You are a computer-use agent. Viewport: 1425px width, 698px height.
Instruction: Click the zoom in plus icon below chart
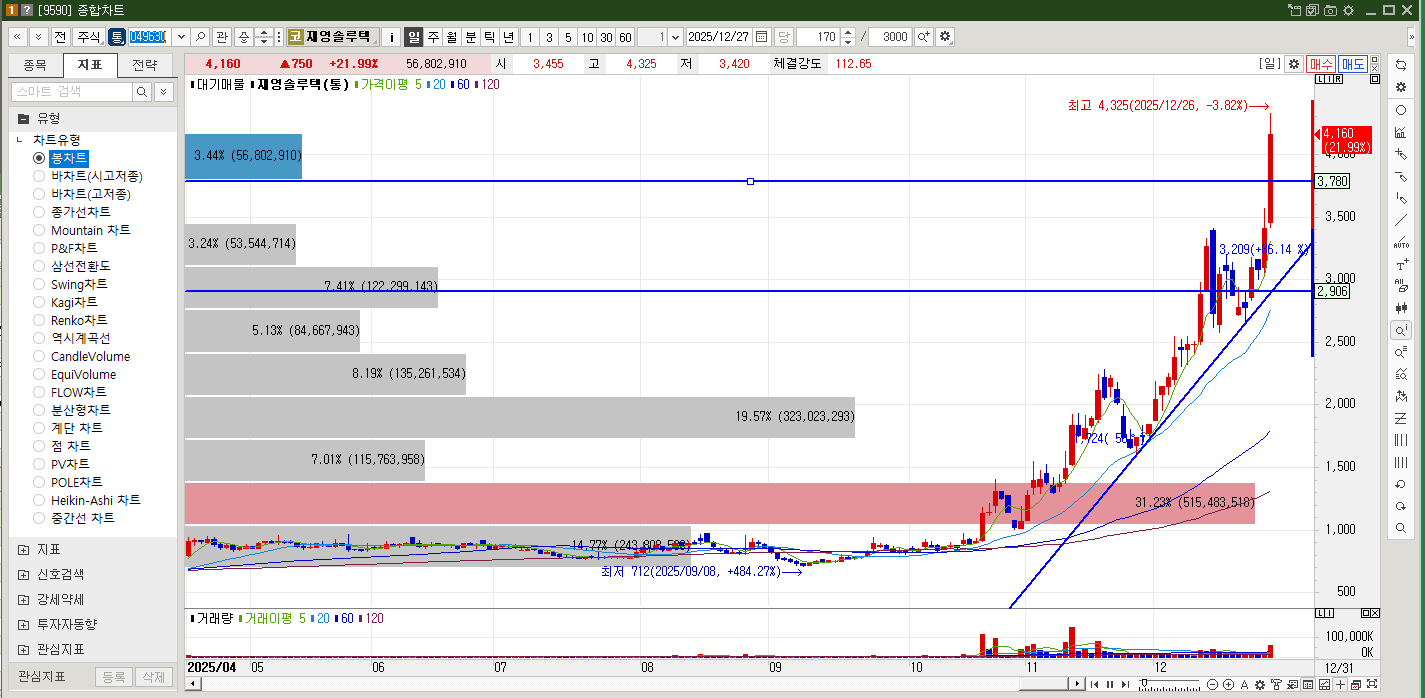click(x=1228, y=684)
